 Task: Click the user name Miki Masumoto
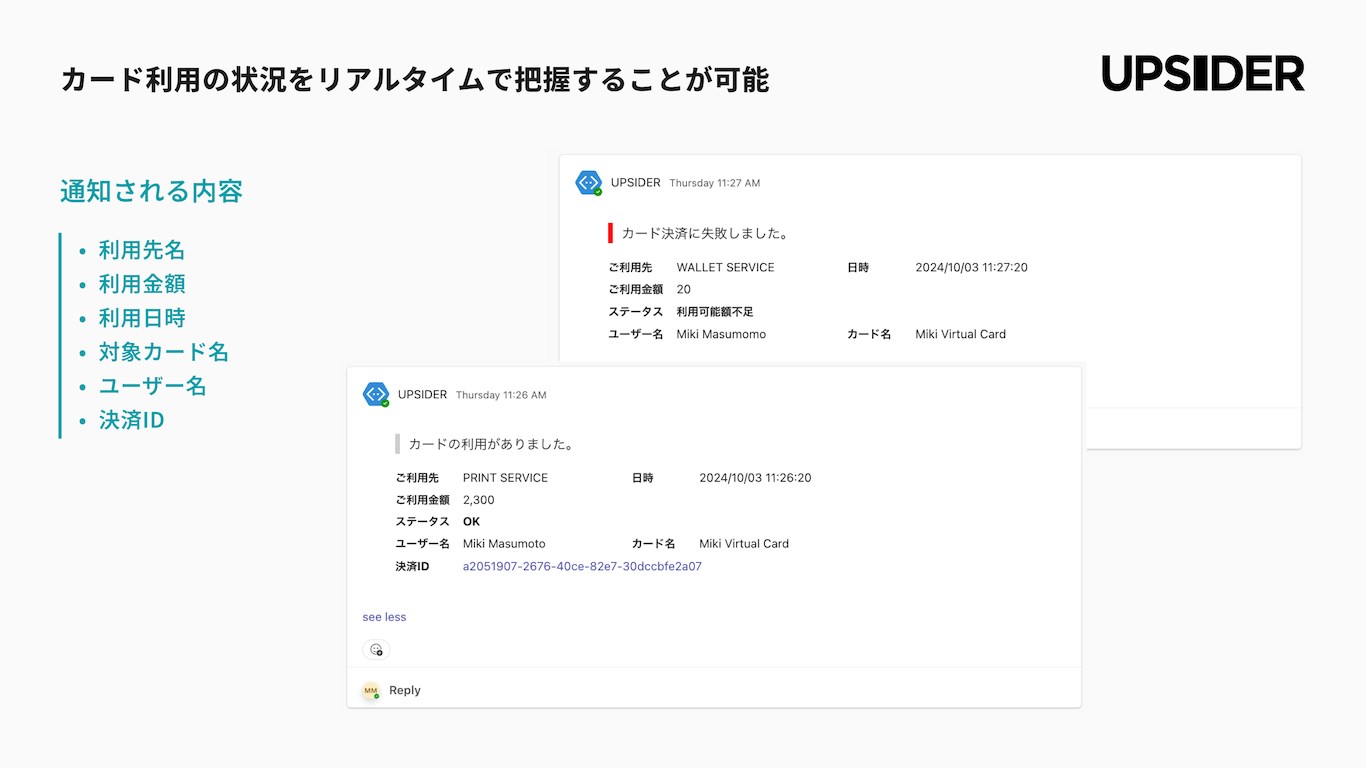pyautogui.click(x=504, y=544)
